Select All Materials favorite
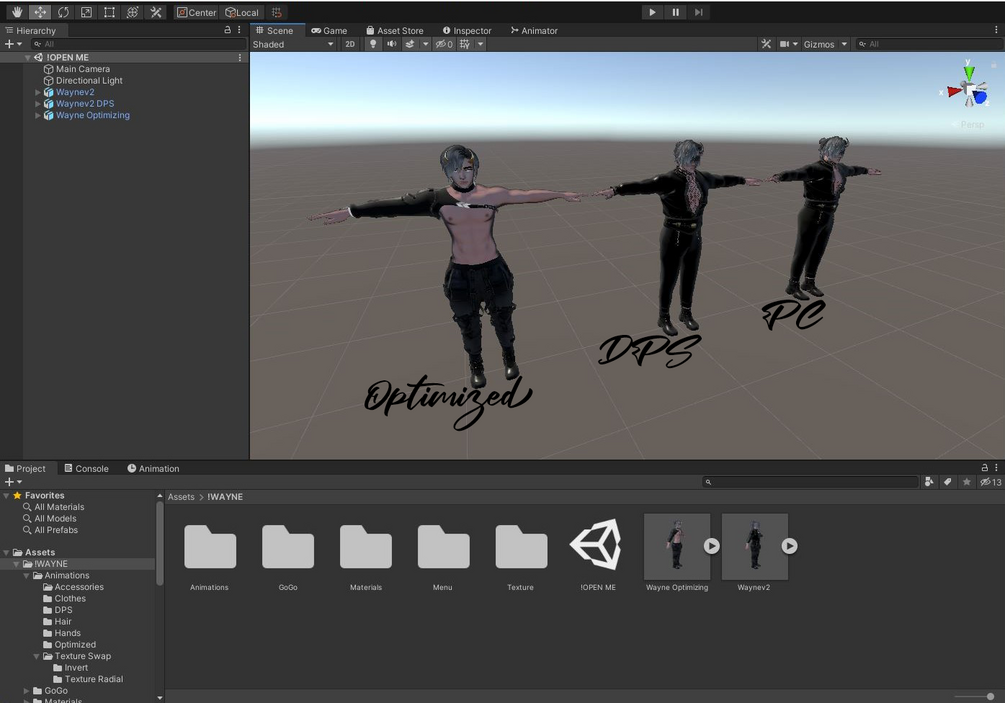The image size is (1005, 703). (59, 507)
